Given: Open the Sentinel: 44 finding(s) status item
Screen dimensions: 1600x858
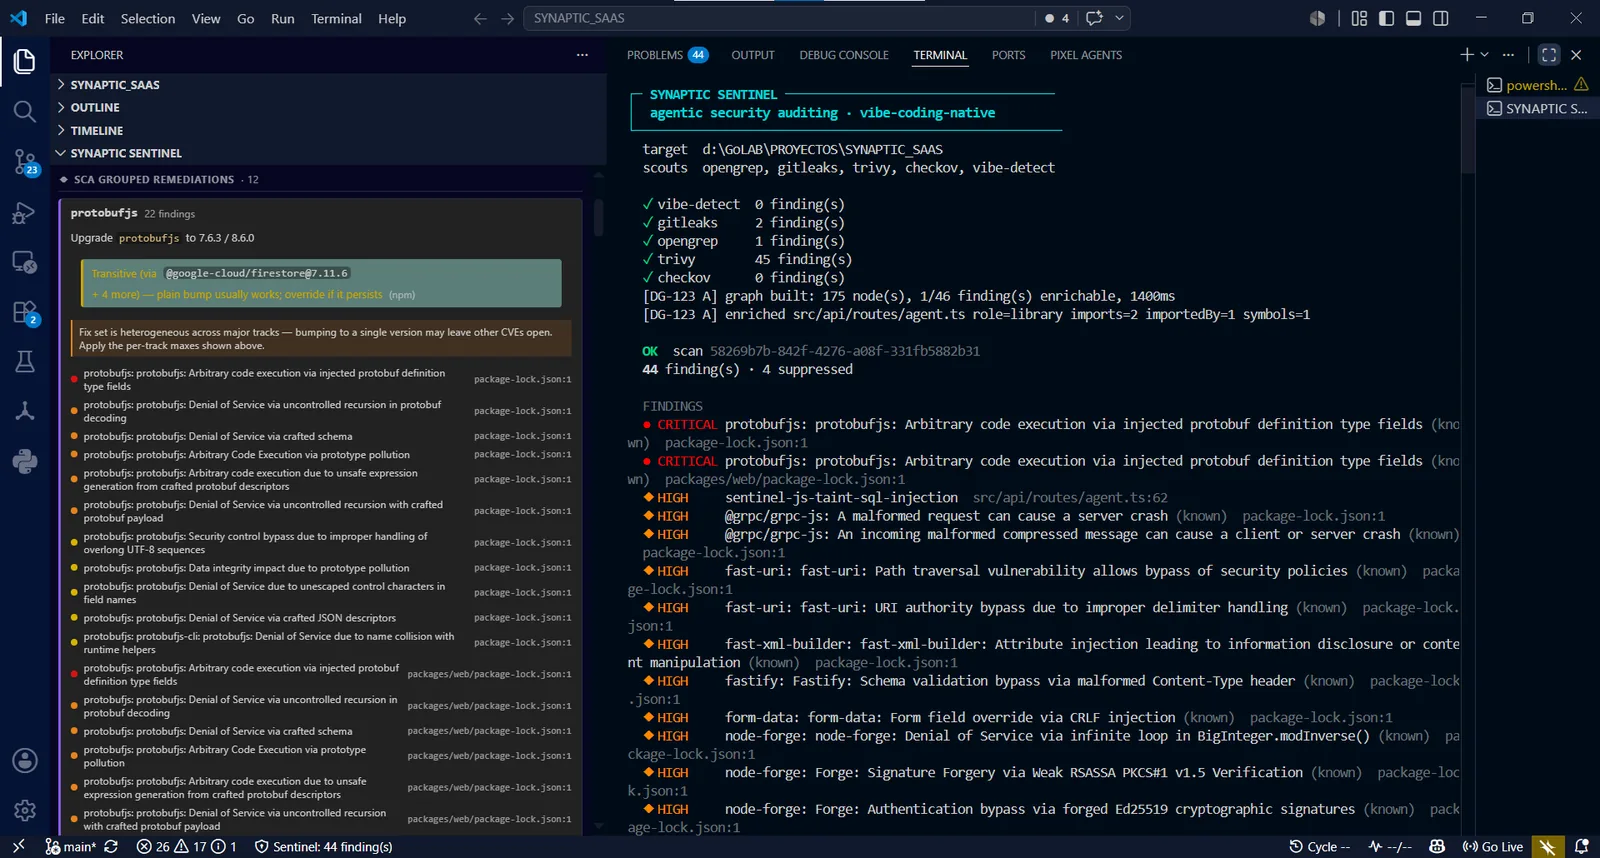Looking at the screenshot, I should [x=323, y=846].
